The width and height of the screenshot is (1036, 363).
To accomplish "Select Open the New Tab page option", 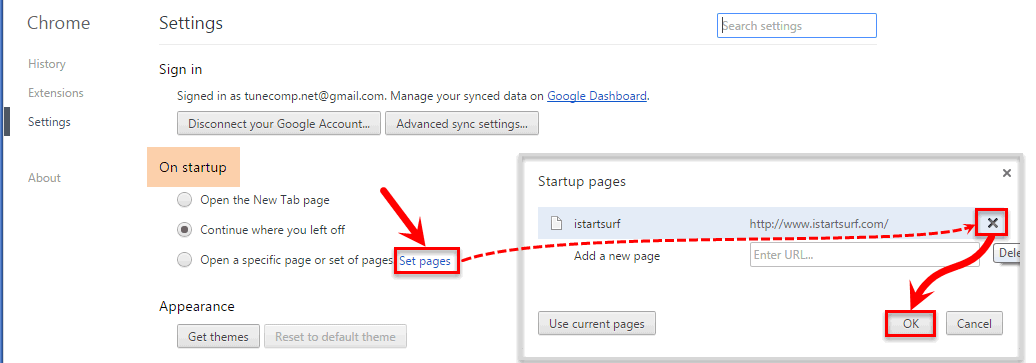I will pyautogui.click(x=185, y=200).
